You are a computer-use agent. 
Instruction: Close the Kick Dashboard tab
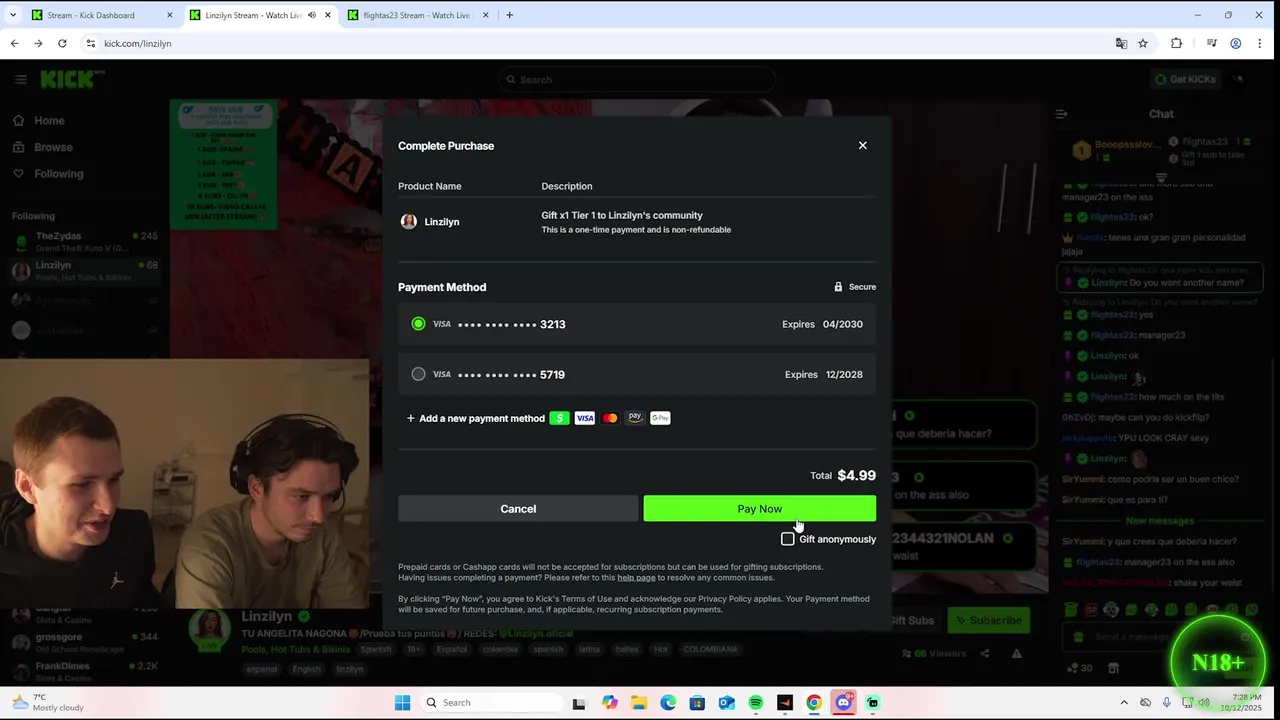[169, 15]
